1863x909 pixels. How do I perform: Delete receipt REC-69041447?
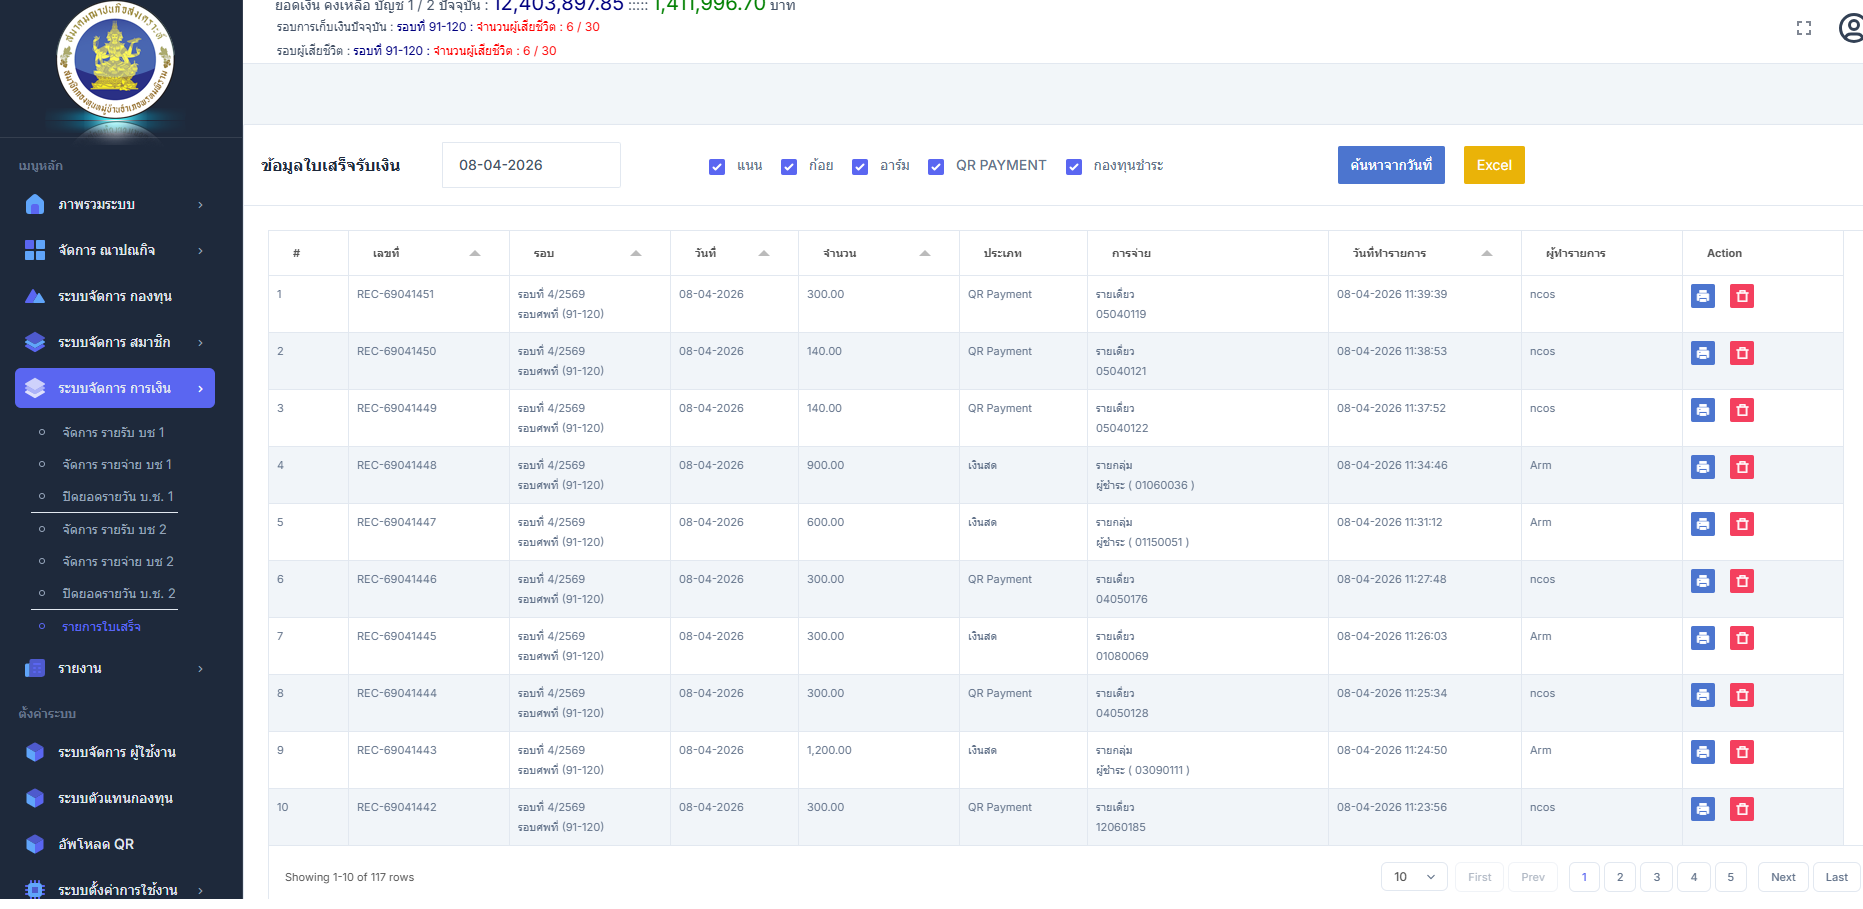[x=1742, y=524]
